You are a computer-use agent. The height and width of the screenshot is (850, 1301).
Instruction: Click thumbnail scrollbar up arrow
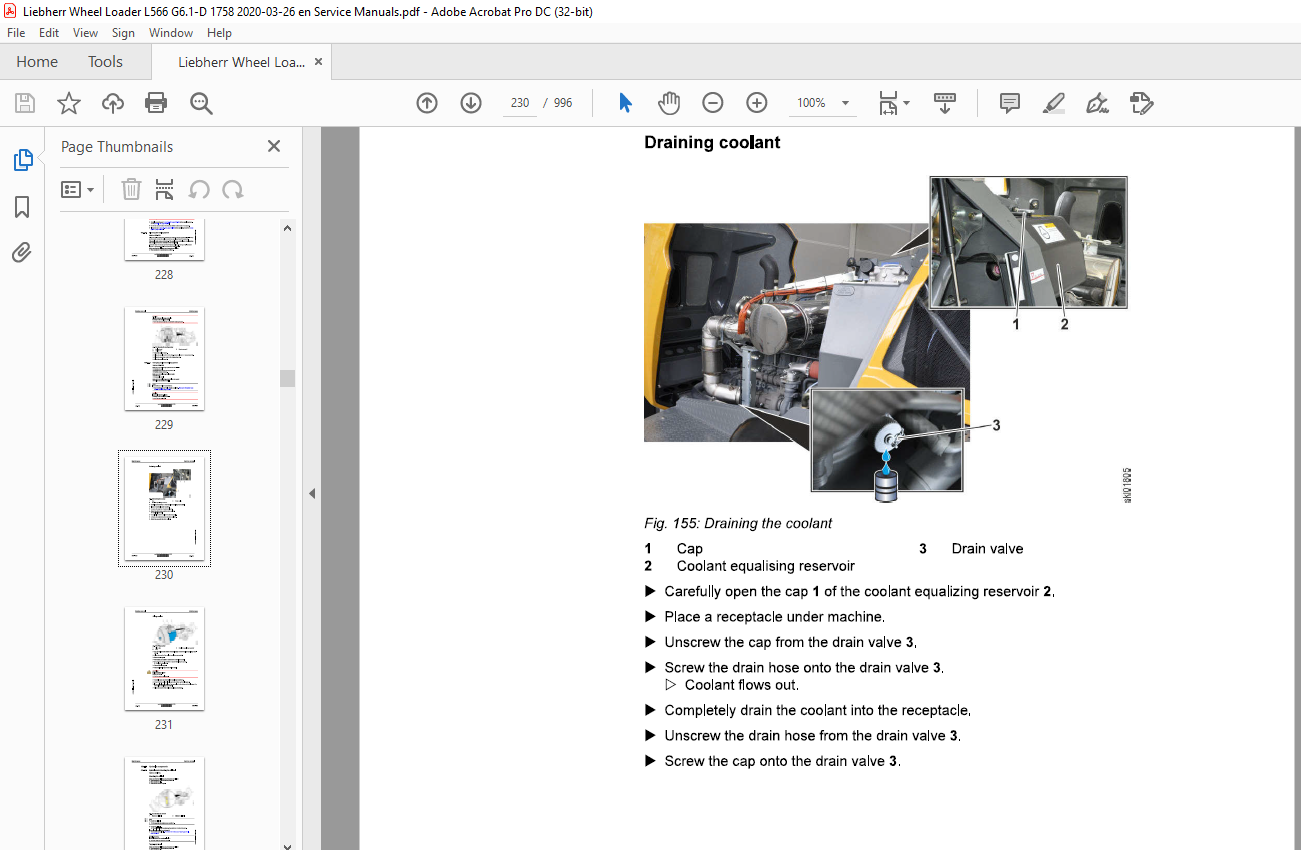pos(288,228)
